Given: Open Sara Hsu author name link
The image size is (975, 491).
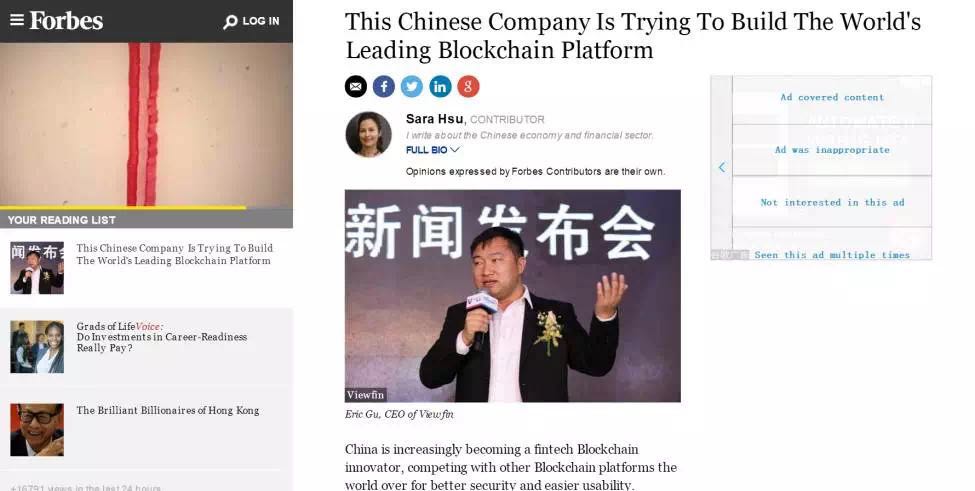Looking at the screenshot, I should tap(435, 119).
